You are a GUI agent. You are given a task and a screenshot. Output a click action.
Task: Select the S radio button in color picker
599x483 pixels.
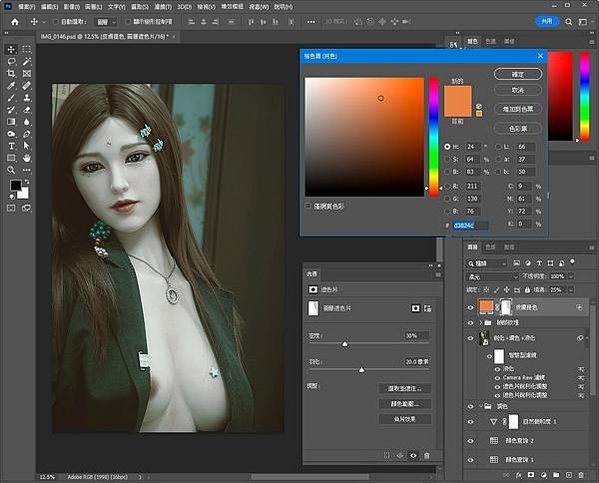click(x=447, y=159)
